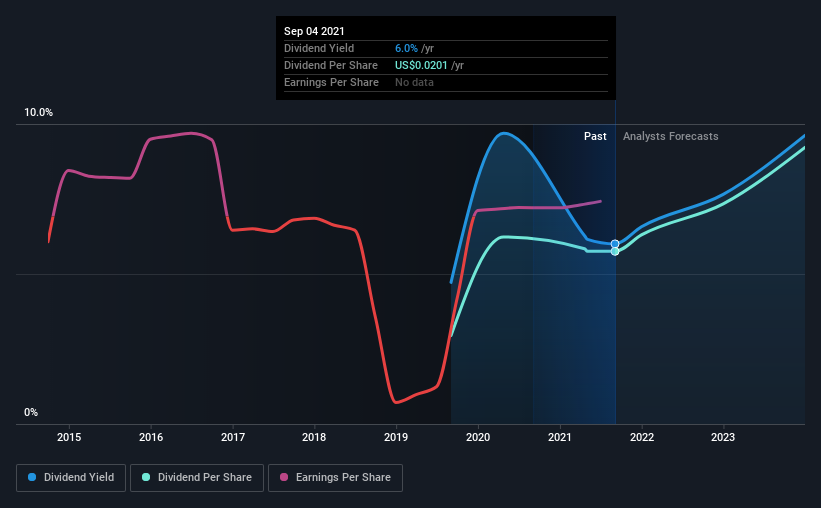Viewport: 821px width, 508px height.
Task: Click the 2023 x-axis label
Action: 723,437
